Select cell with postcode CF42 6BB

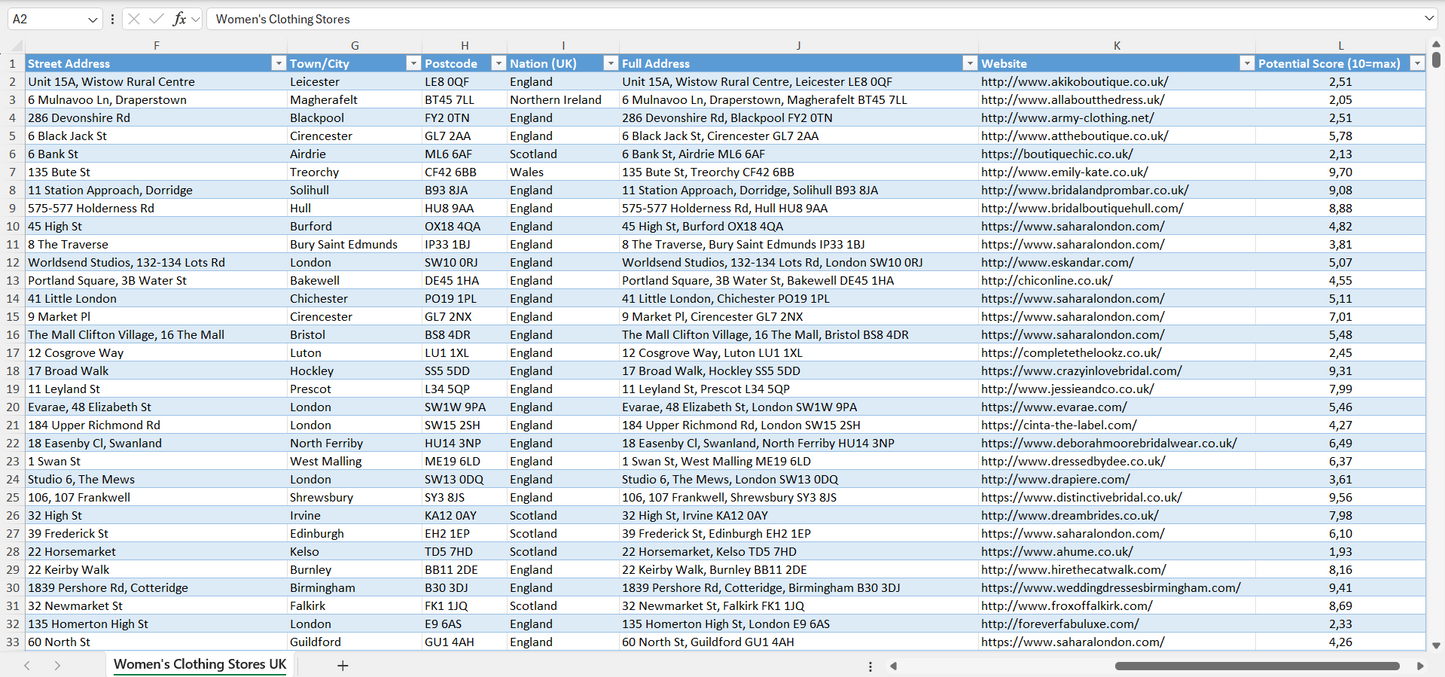[x=465, y=172]
